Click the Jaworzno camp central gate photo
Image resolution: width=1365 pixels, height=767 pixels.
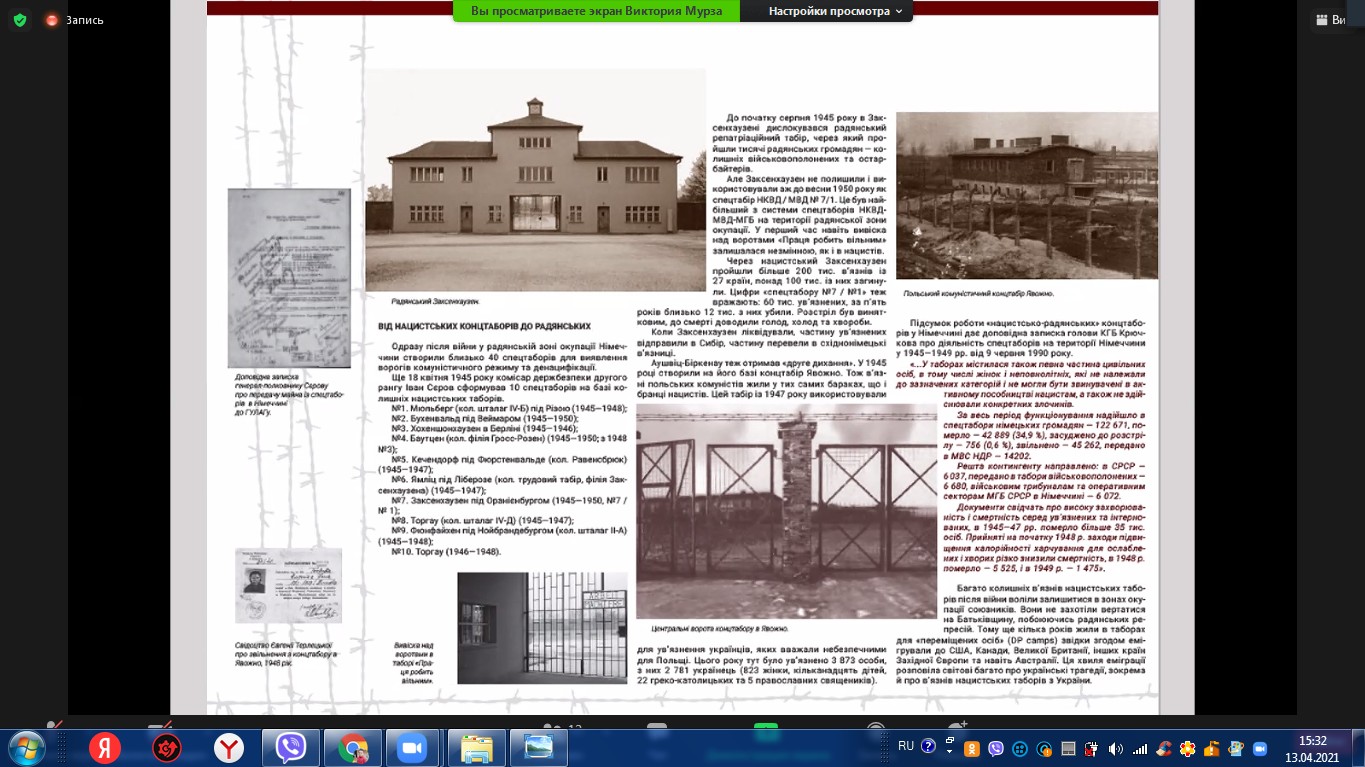[x=786, y=511]
